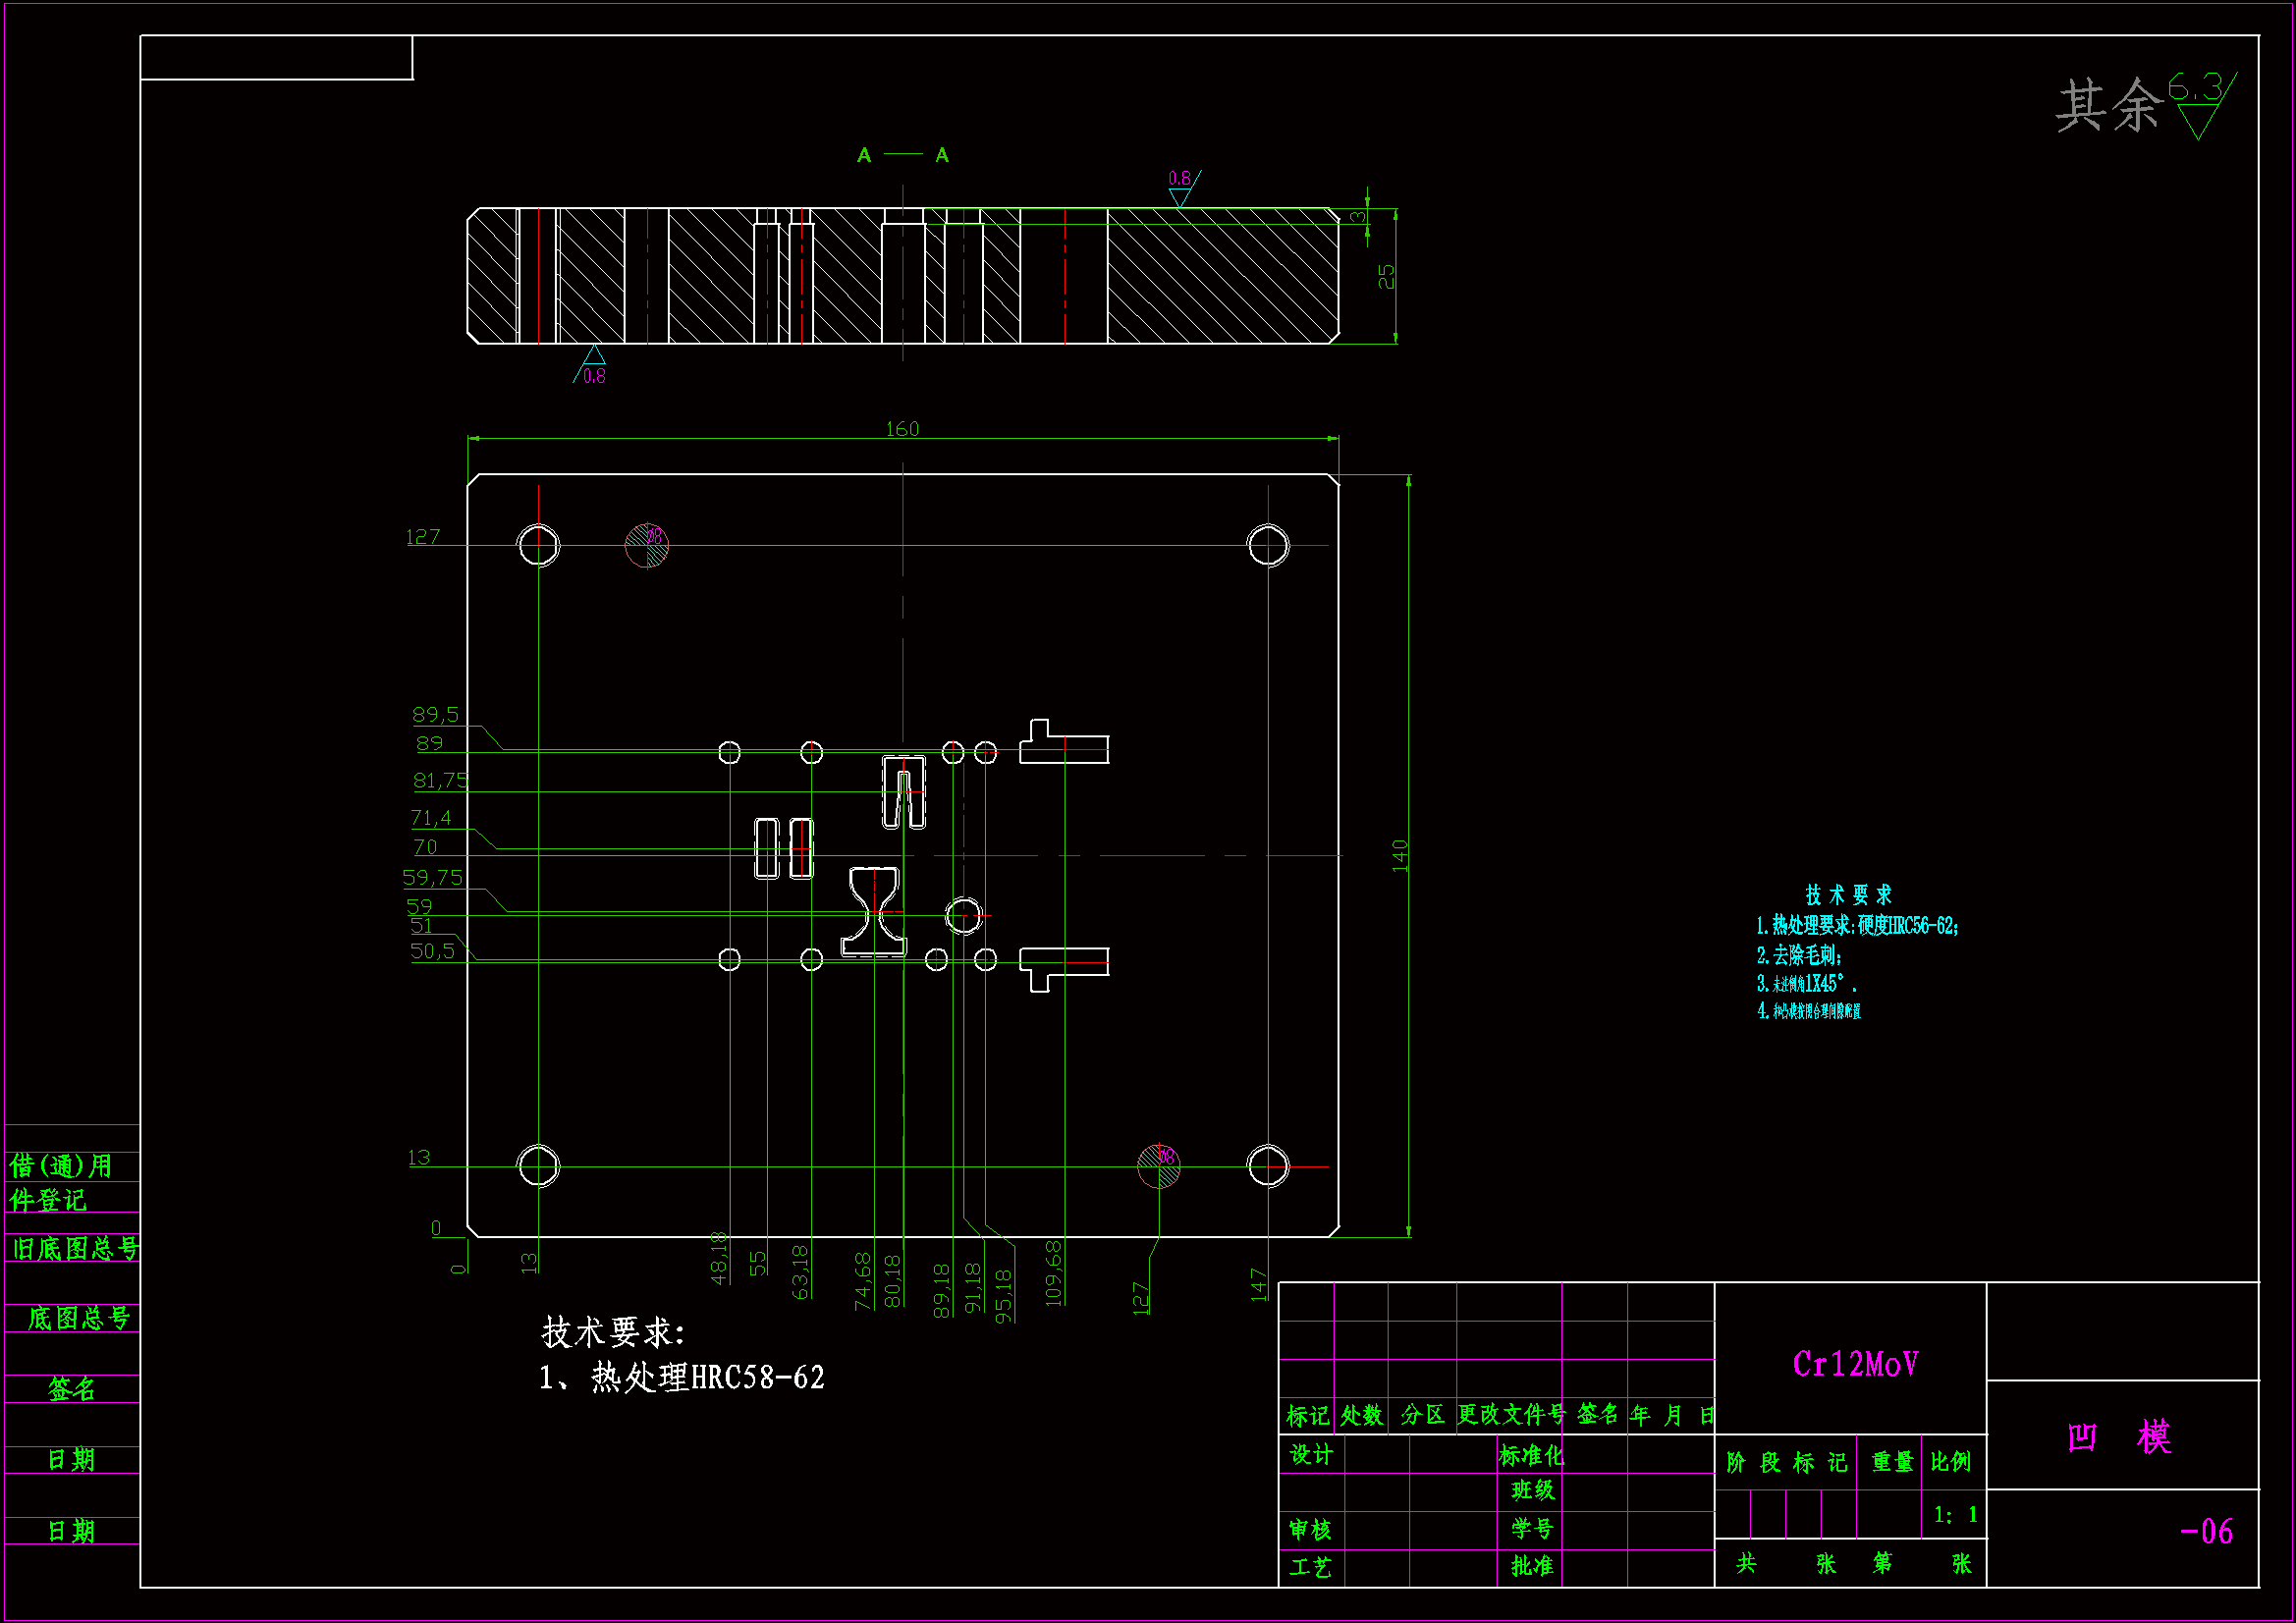Select the -06 drawing number text
This screenshot has width=2296, height=1623.
tap(2205, 1531)
